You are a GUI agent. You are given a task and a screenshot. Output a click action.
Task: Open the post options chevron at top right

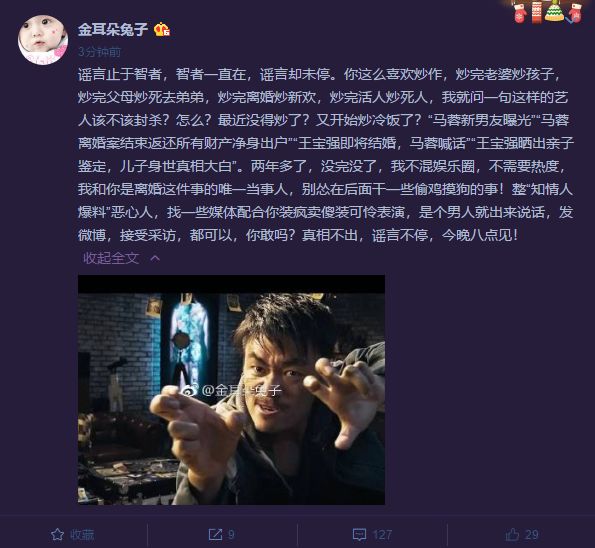(x=570, y=20)
